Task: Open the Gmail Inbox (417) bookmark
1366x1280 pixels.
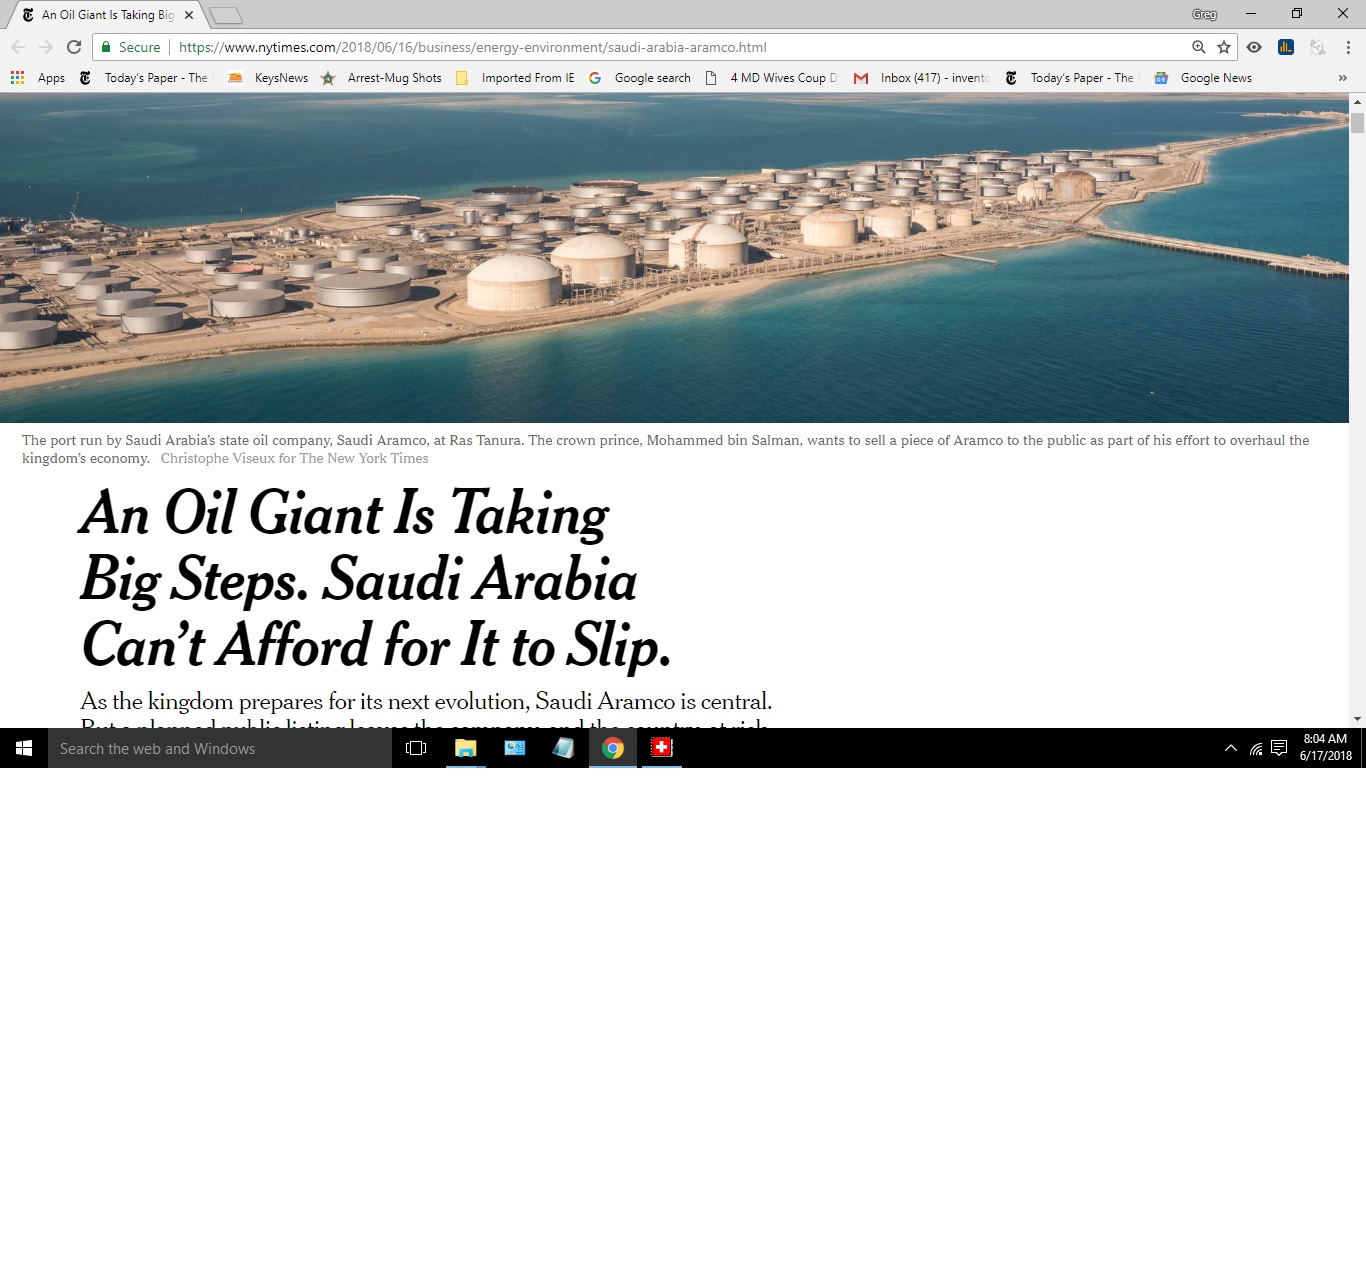Action: (922, 78)
